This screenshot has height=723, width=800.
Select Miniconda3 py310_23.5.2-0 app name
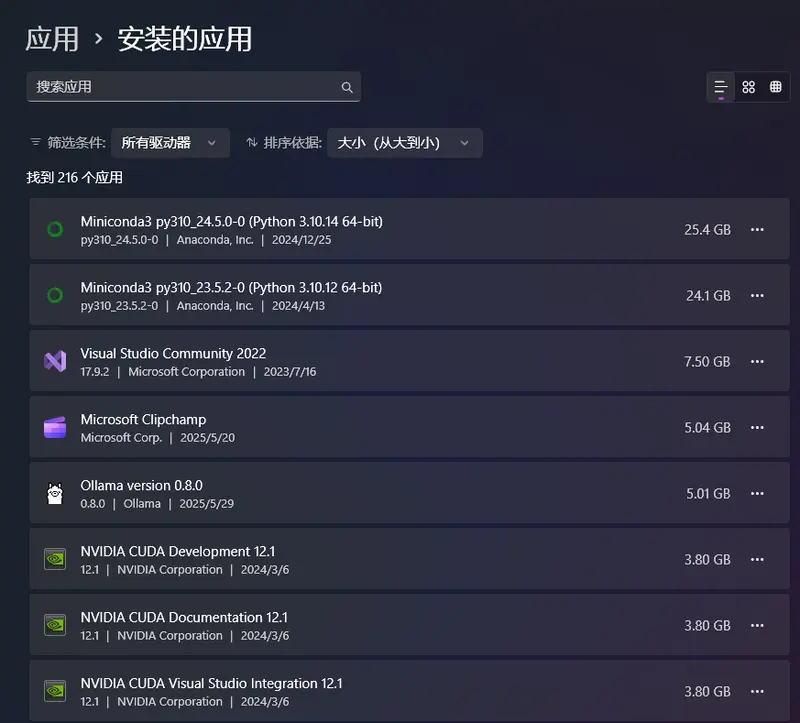pos(231,288)
